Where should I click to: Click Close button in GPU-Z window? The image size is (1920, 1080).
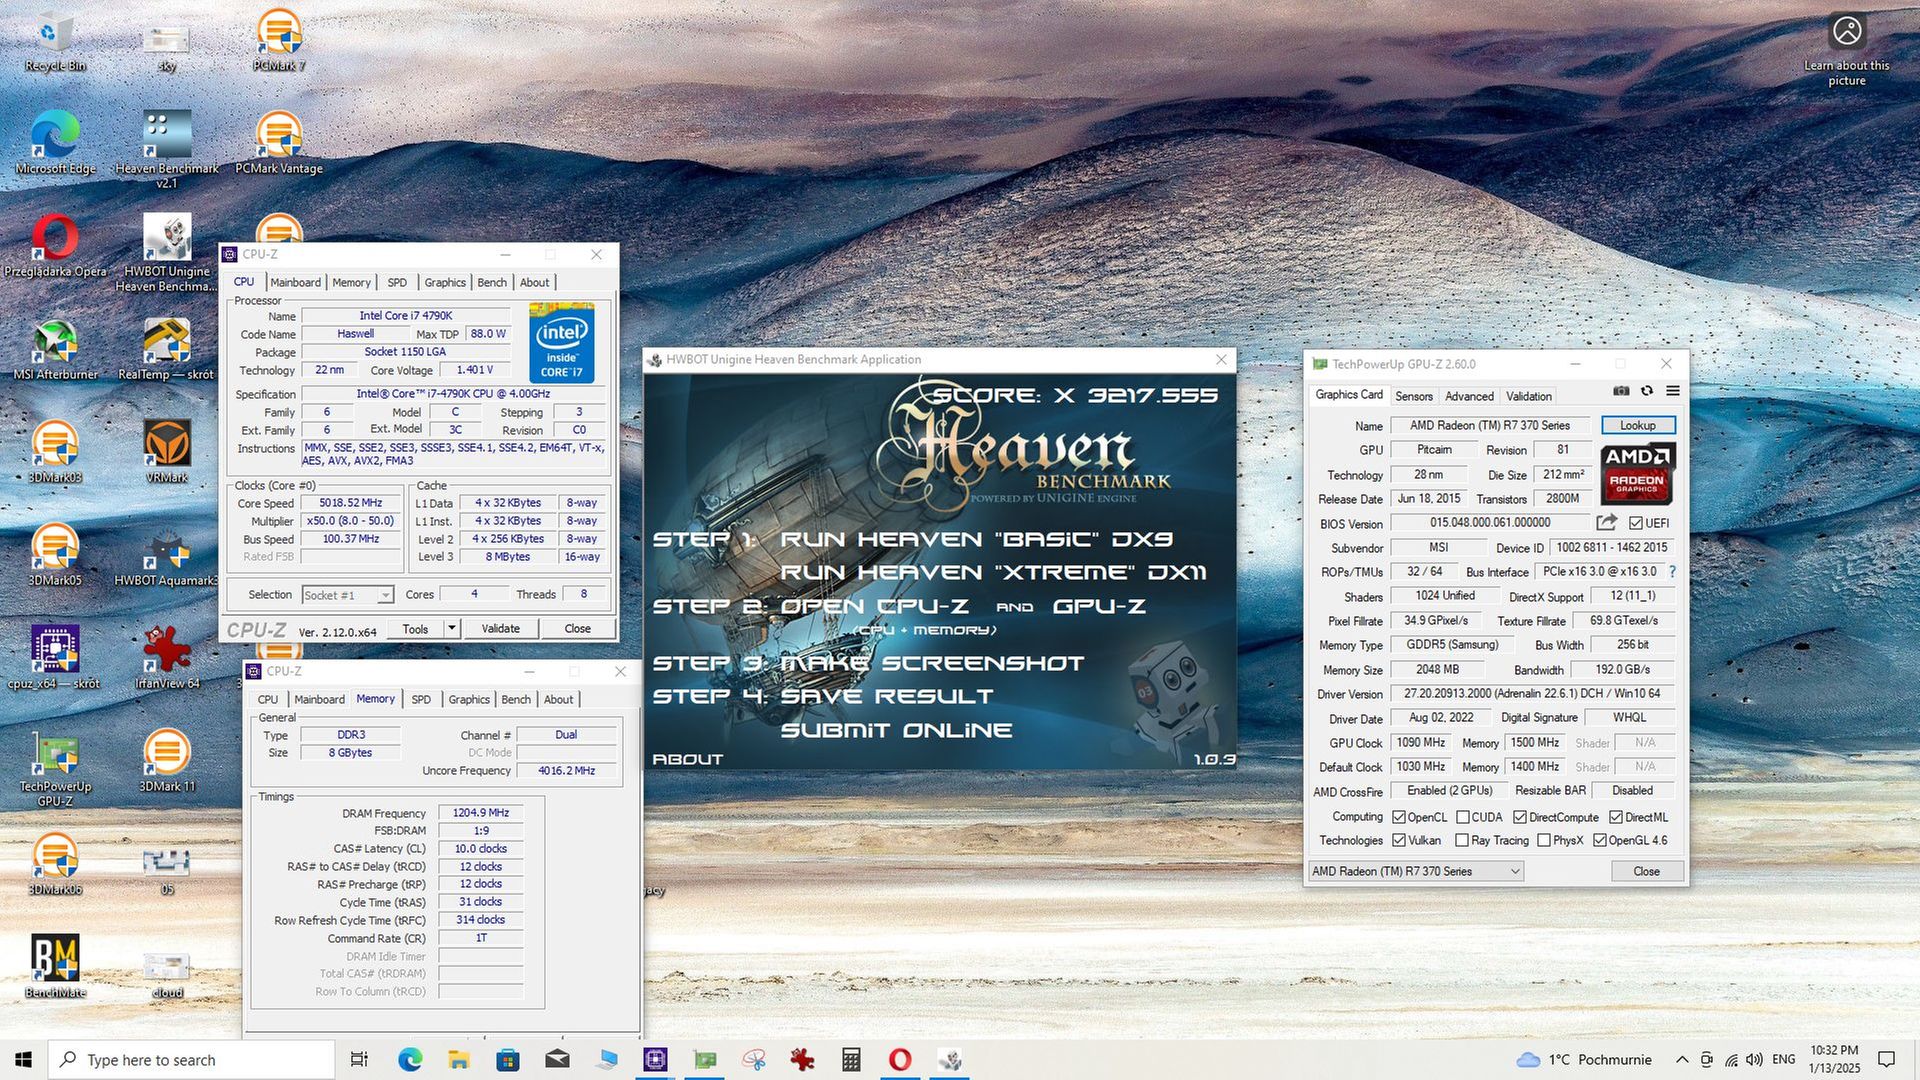[x=1646, y=871]
